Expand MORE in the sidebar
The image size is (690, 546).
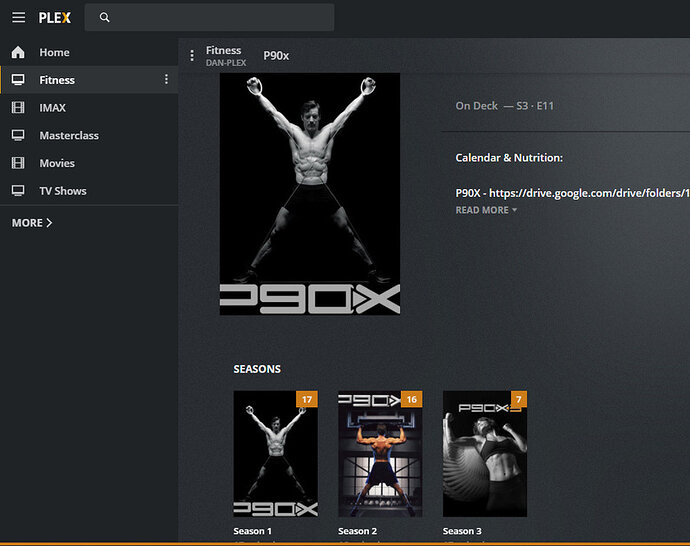click(x=32, y=223)
